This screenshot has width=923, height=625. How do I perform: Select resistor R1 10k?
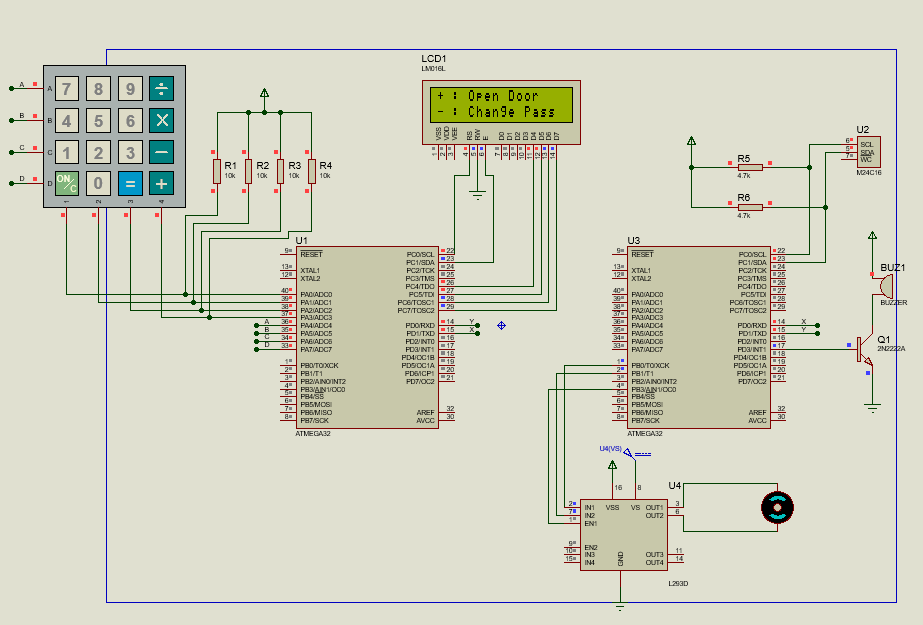(215, 170)
